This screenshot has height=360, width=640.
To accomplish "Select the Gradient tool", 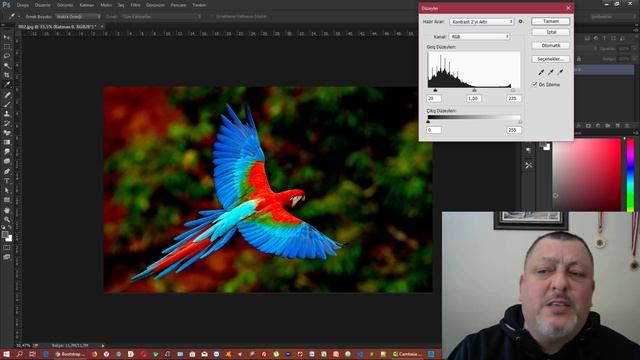I will (7, 142).
